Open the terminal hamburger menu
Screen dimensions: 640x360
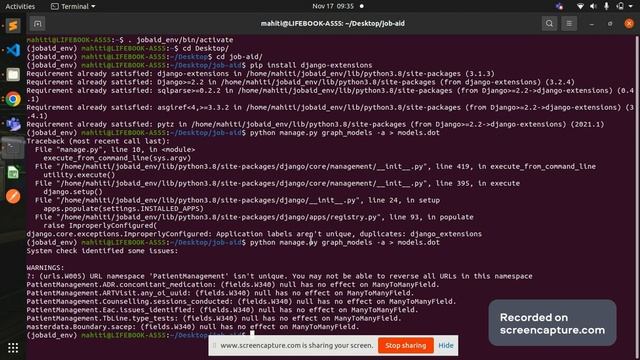click(x=569, y=24)
